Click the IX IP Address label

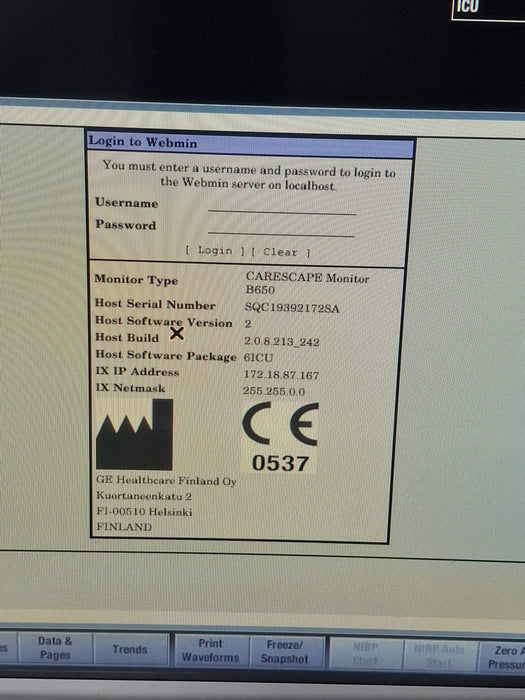[138, 371]
